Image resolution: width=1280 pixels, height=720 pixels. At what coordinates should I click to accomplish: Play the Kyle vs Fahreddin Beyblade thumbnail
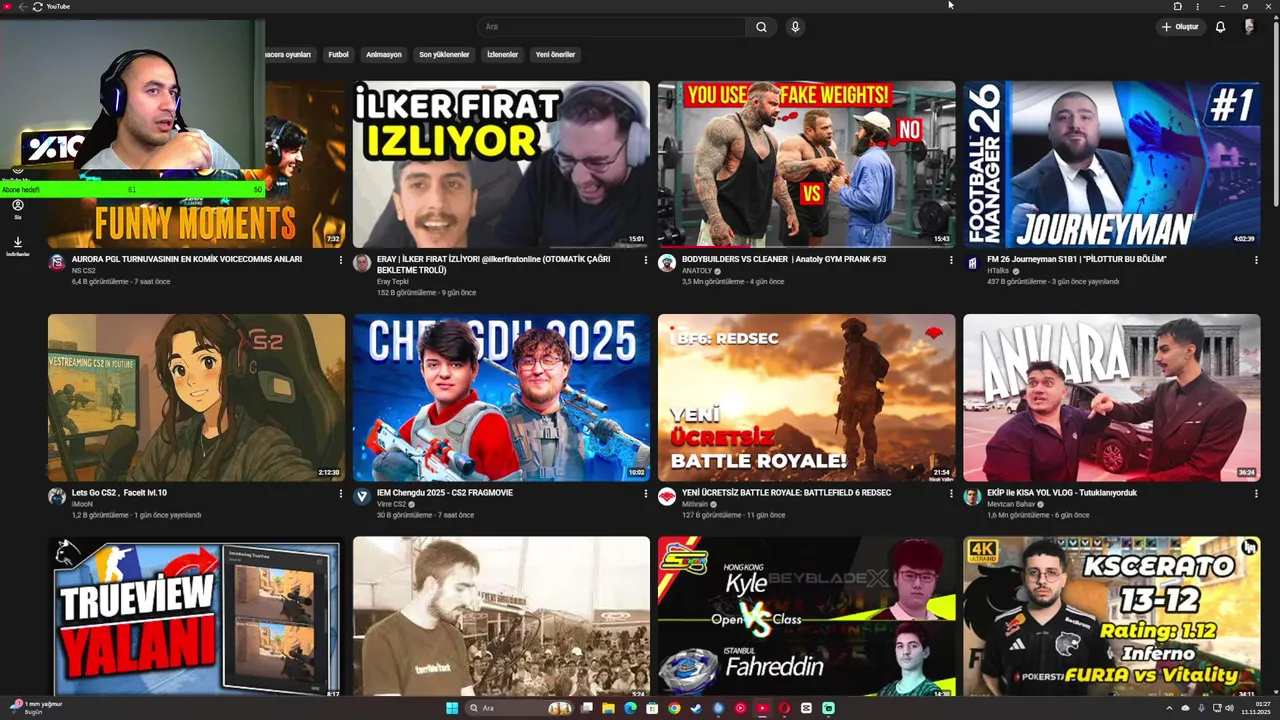806,616
